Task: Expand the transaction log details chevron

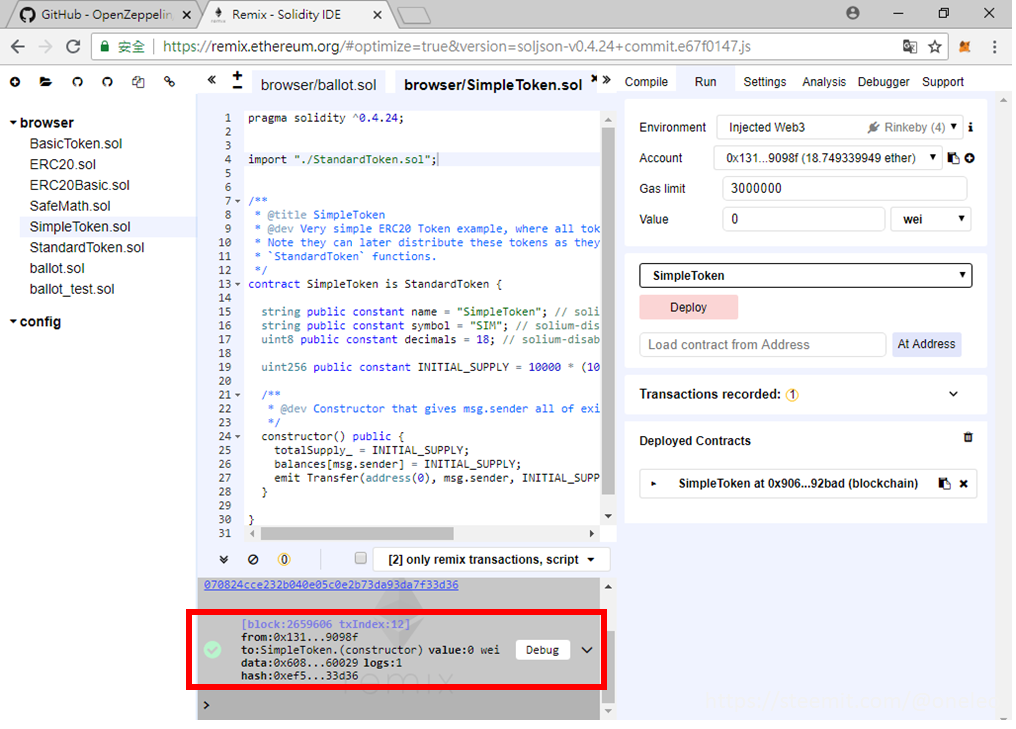Action: (587, 650)
